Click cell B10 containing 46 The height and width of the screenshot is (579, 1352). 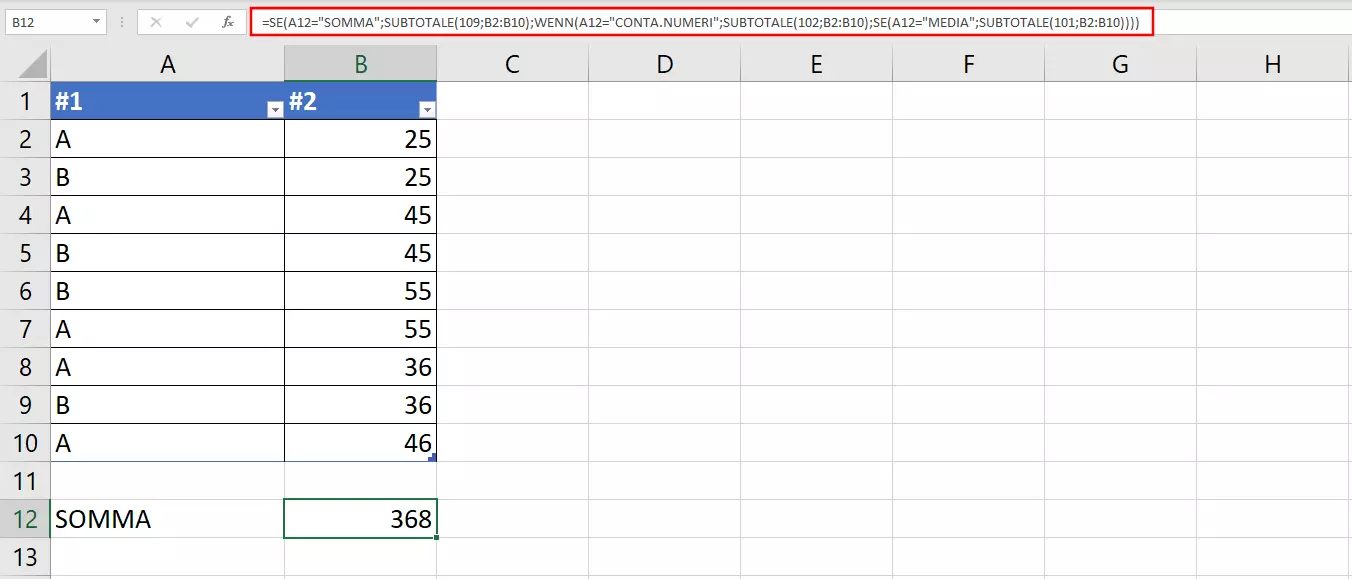tap(361, 443)
